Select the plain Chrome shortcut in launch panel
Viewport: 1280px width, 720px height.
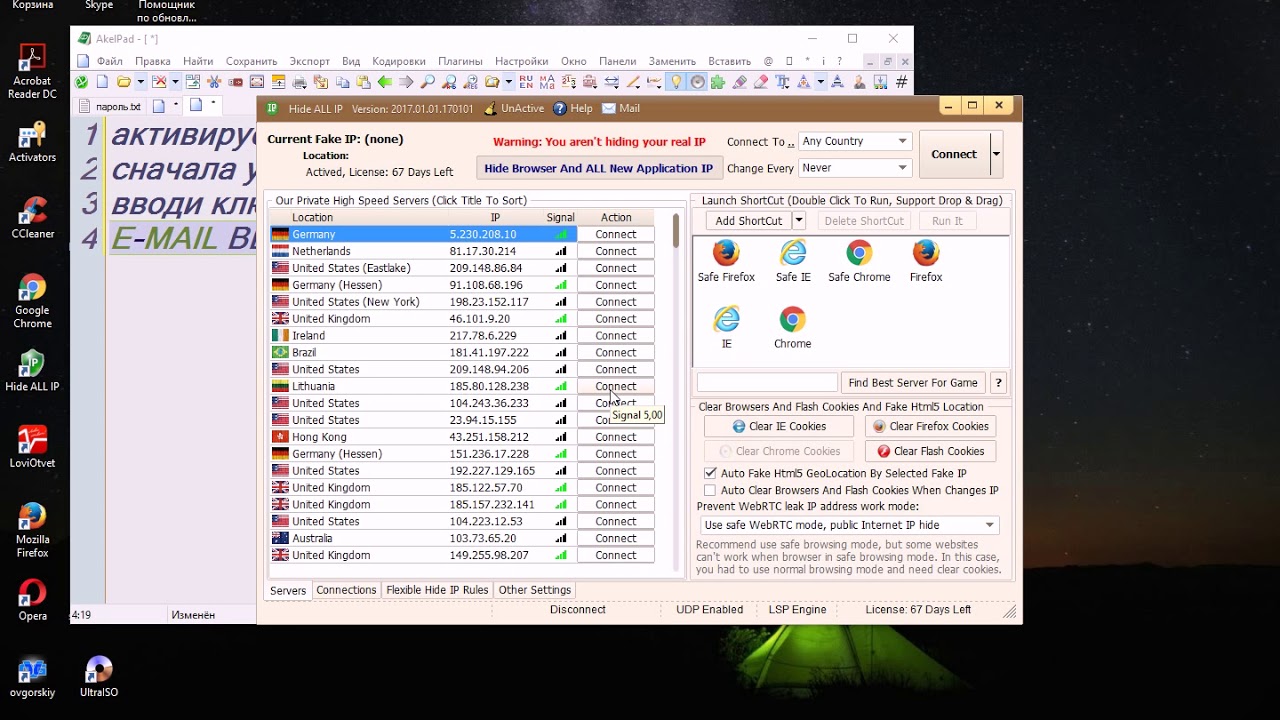[x=792, y=320]
